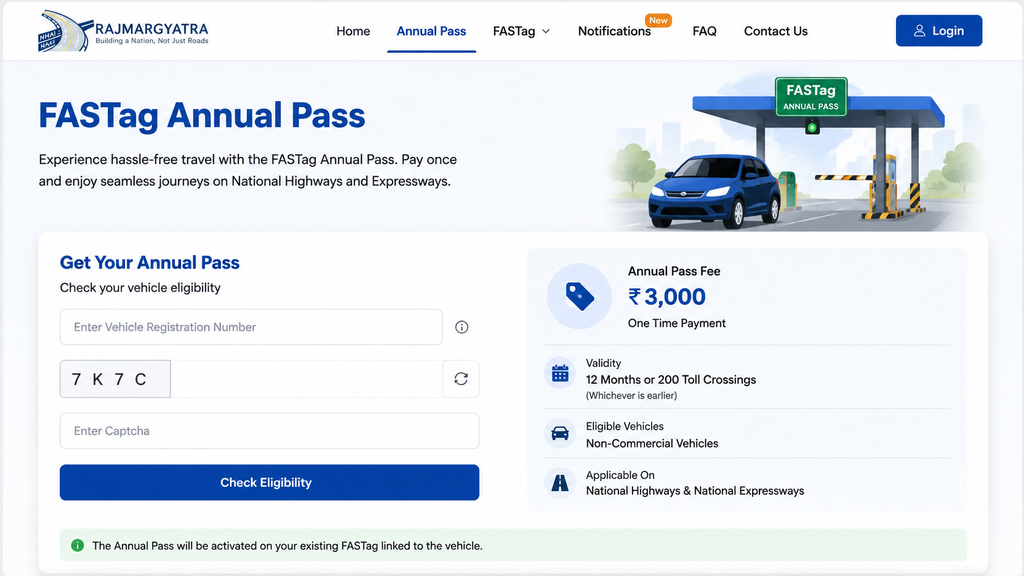Expand the FASTag dropdown menu
1024x576 pixels.
(x=521, y=31)
